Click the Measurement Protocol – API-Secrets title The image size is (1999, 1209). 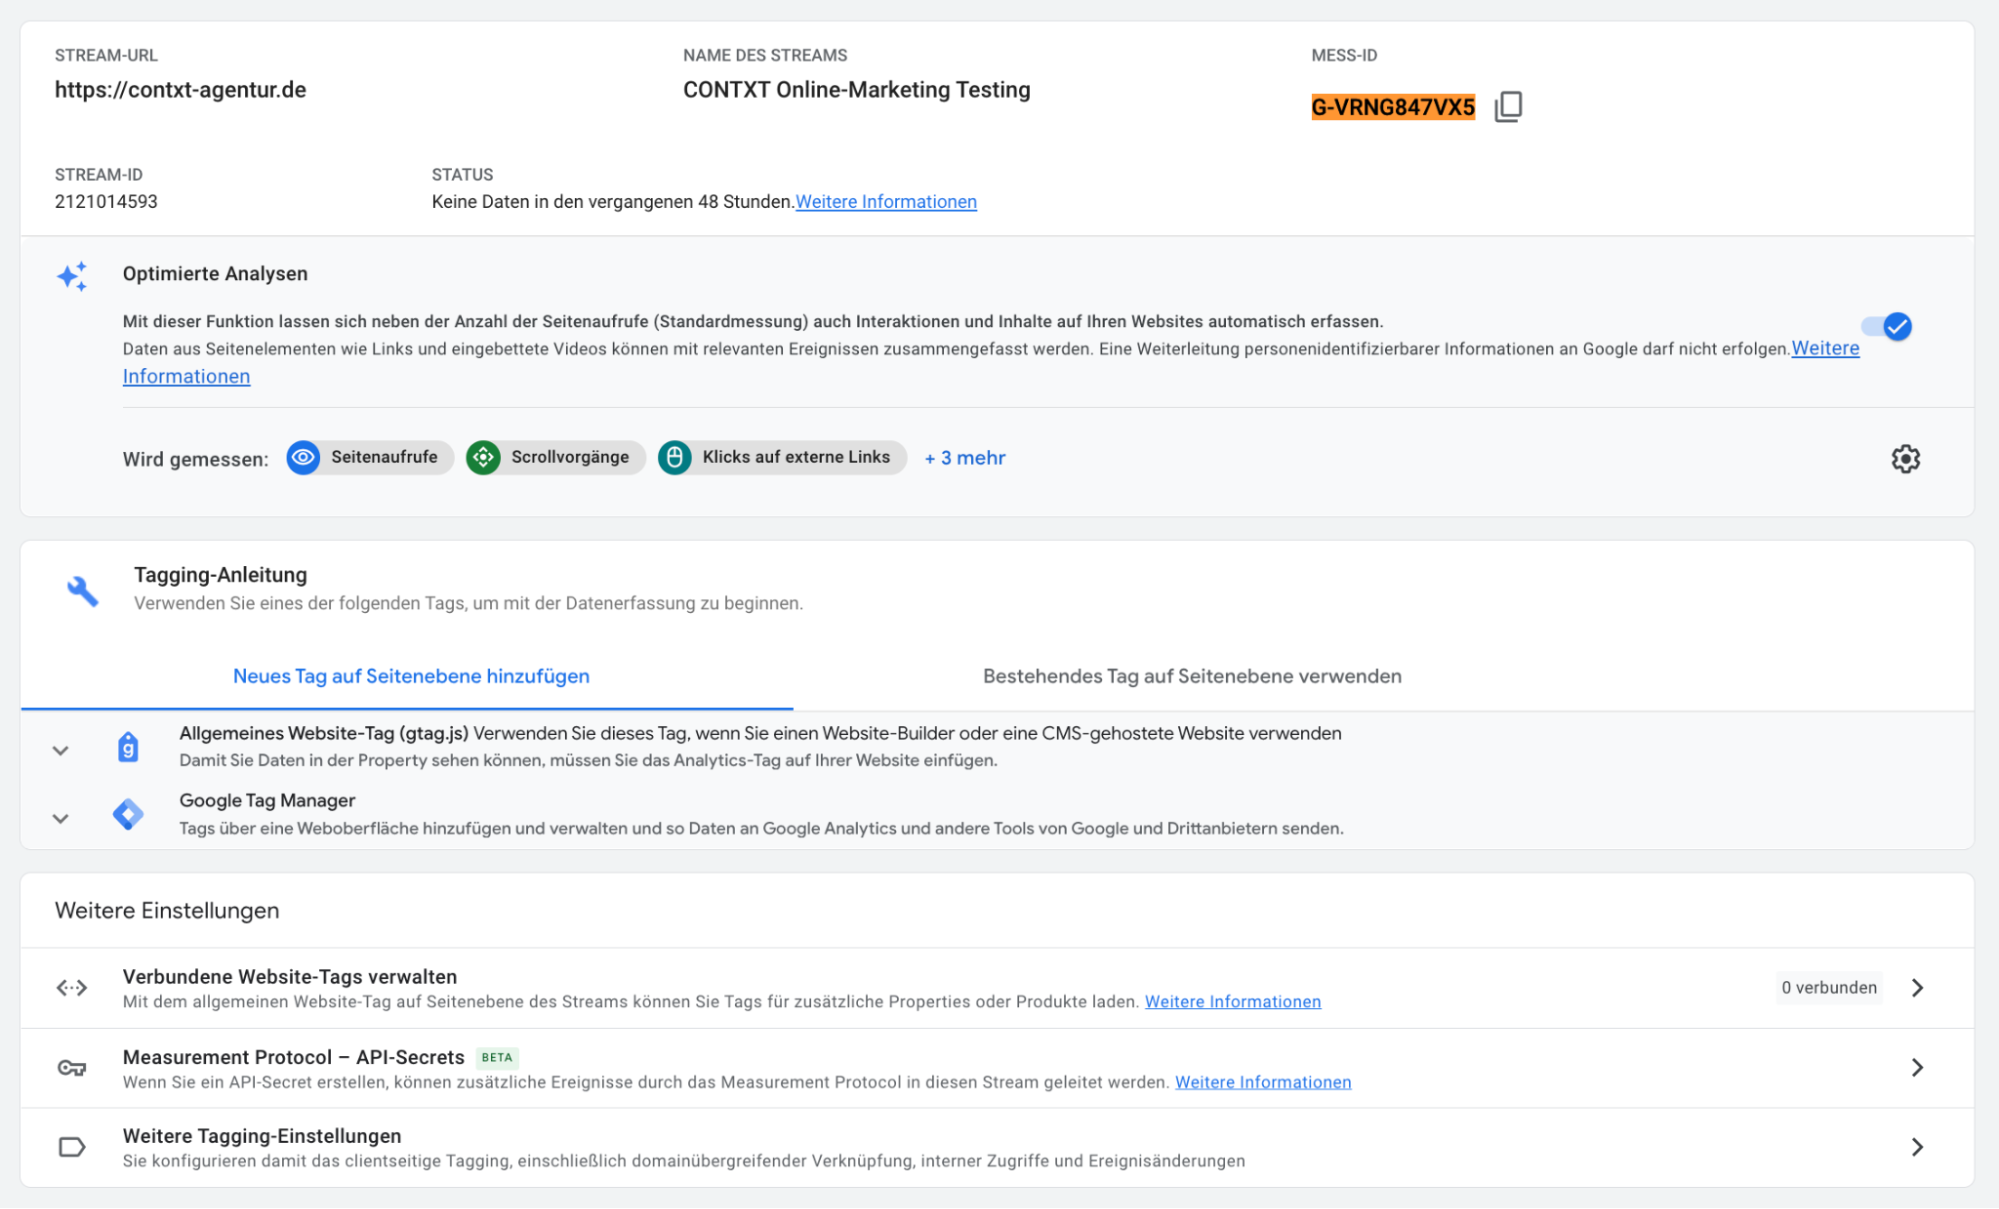click(294, 1057)
